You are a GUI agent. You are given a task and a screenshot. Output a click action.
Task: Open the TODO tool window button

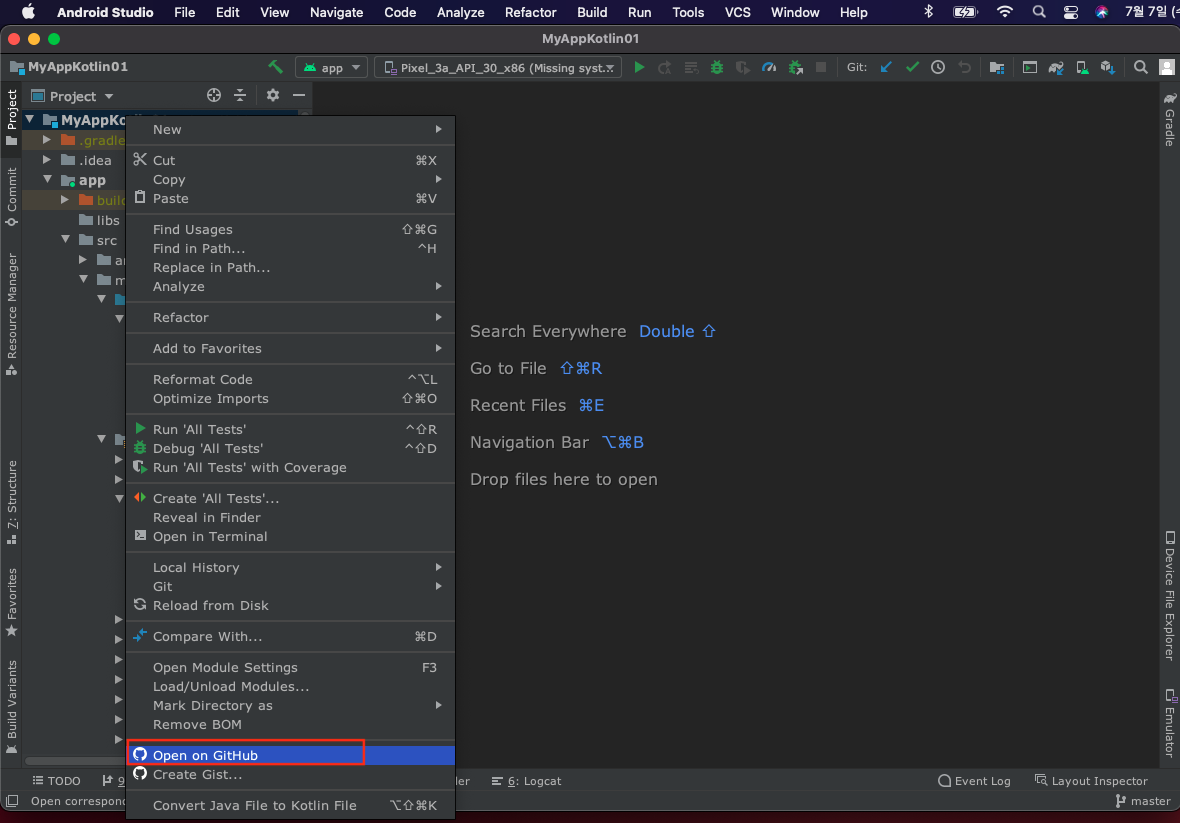point(56,781)
